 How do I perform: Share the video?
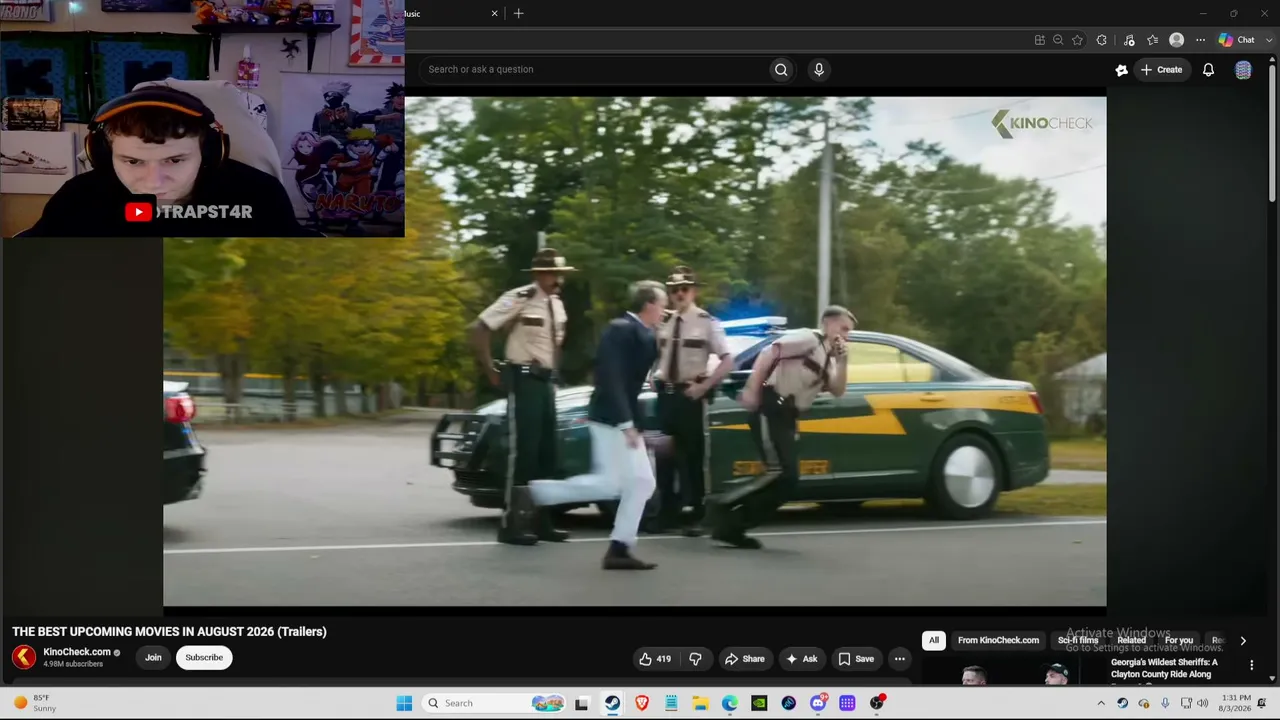tap(745, 659)
